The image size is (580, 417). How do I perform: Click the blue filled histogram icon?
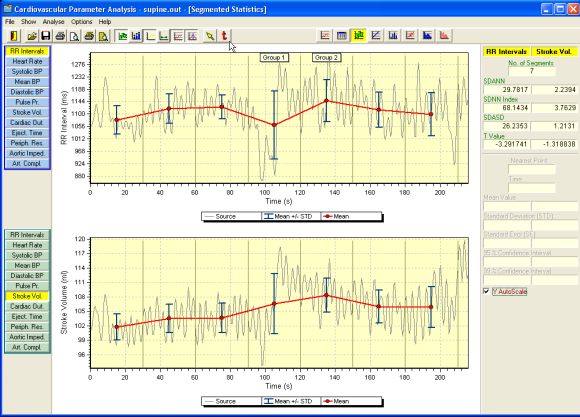point(427,36)
